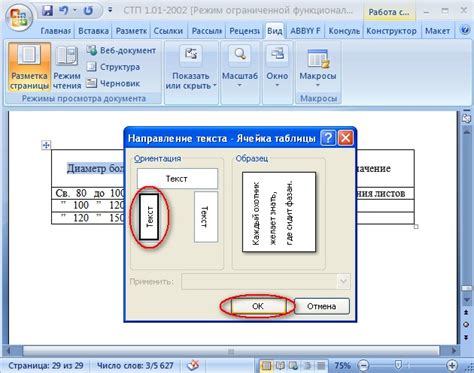Cancel with the Отмена button

click(x=321, y=306)
